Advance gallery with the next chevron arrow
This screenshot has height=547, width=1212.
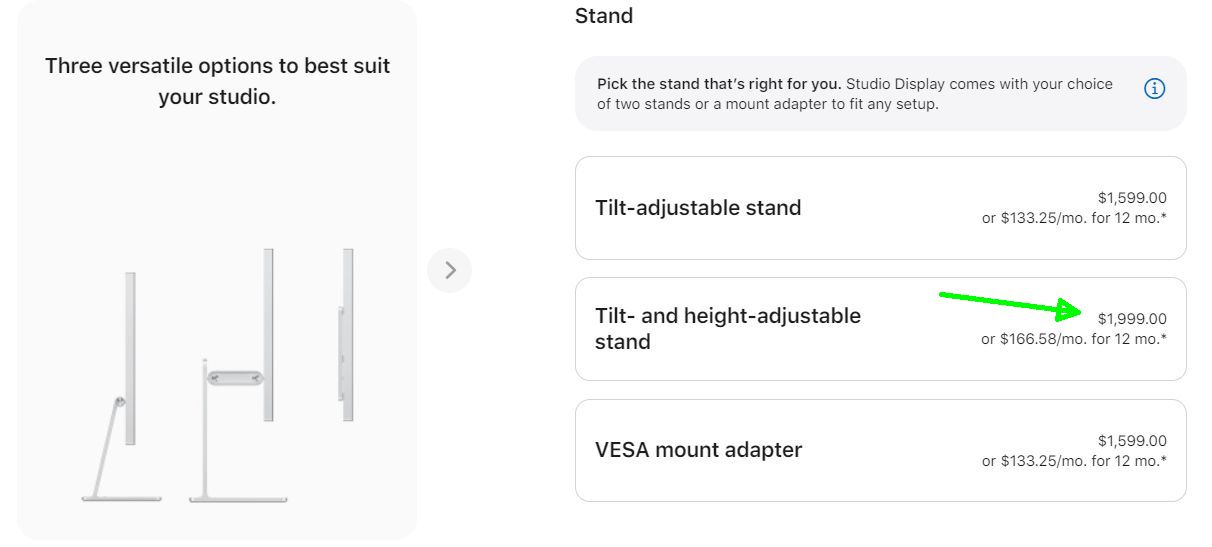point(449,270)
